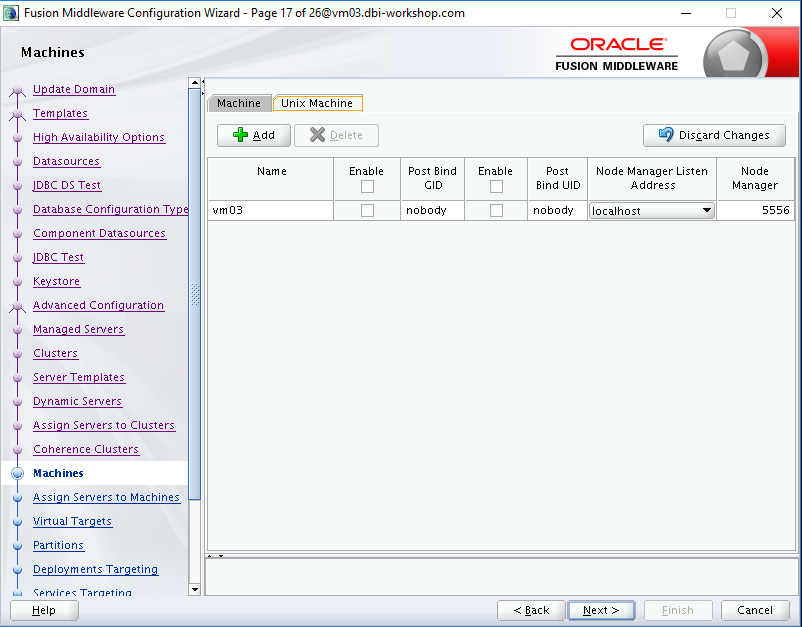Switch to the Machine tab
The height and width of the screenshot is (627, 802).
[x=239, y=103]
